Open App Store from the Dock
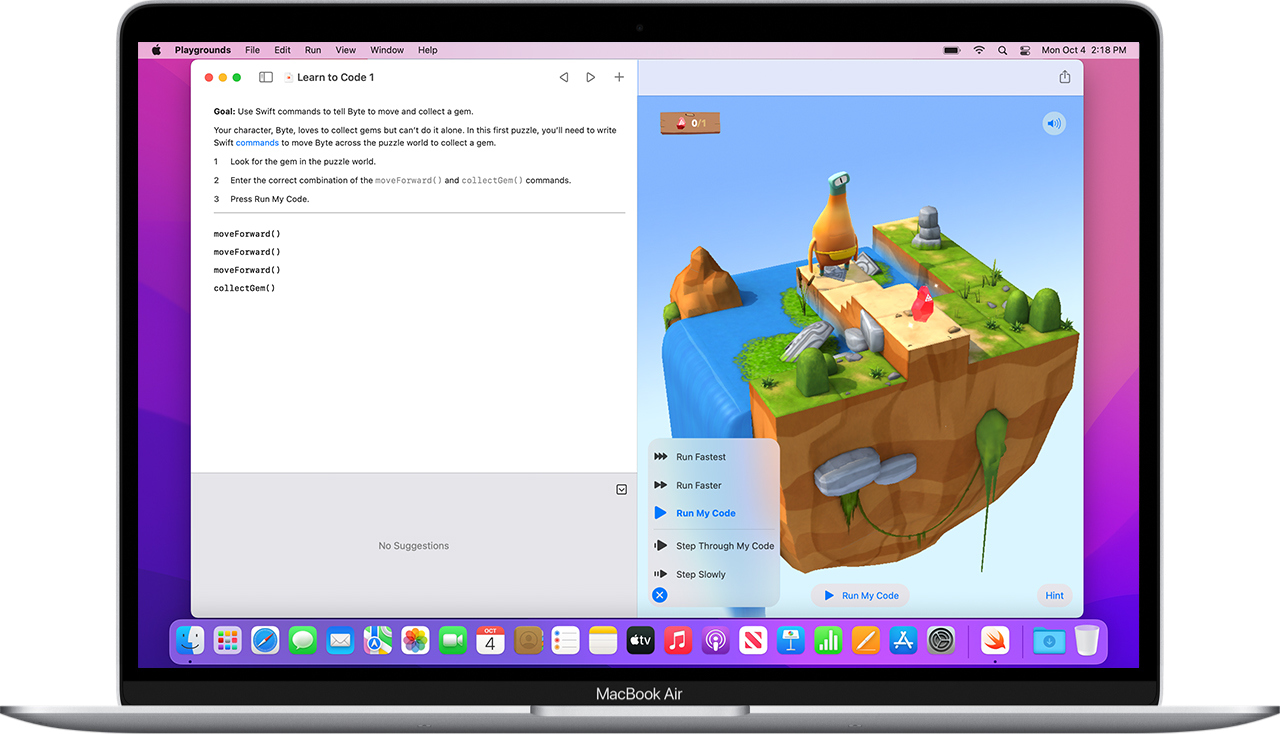 [x=903, y=640]
